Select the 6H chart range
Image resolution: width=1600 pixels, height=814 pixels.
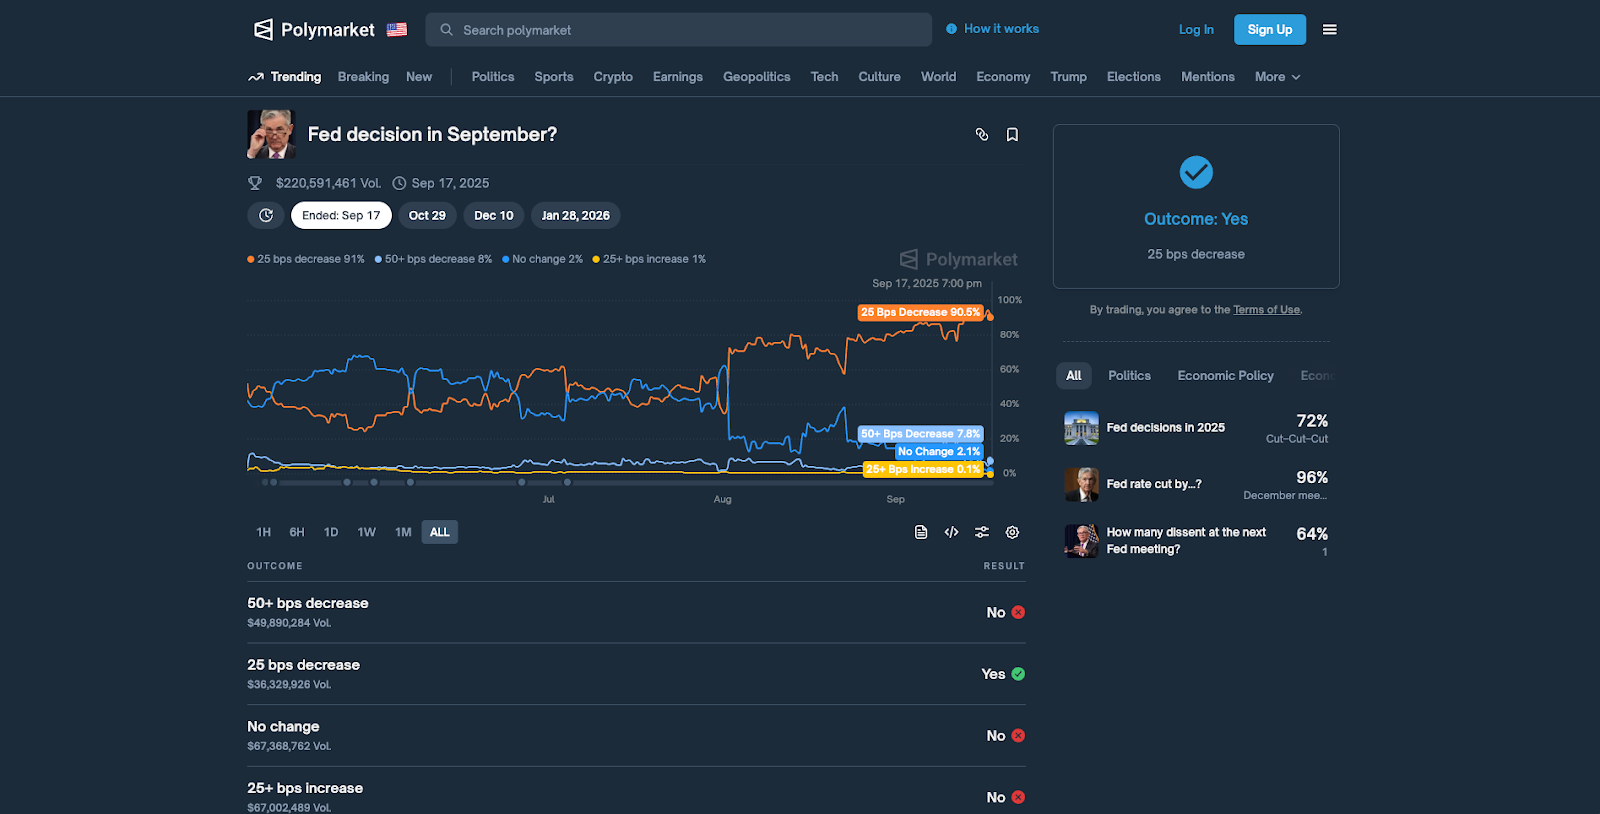[x=297, y=532]
